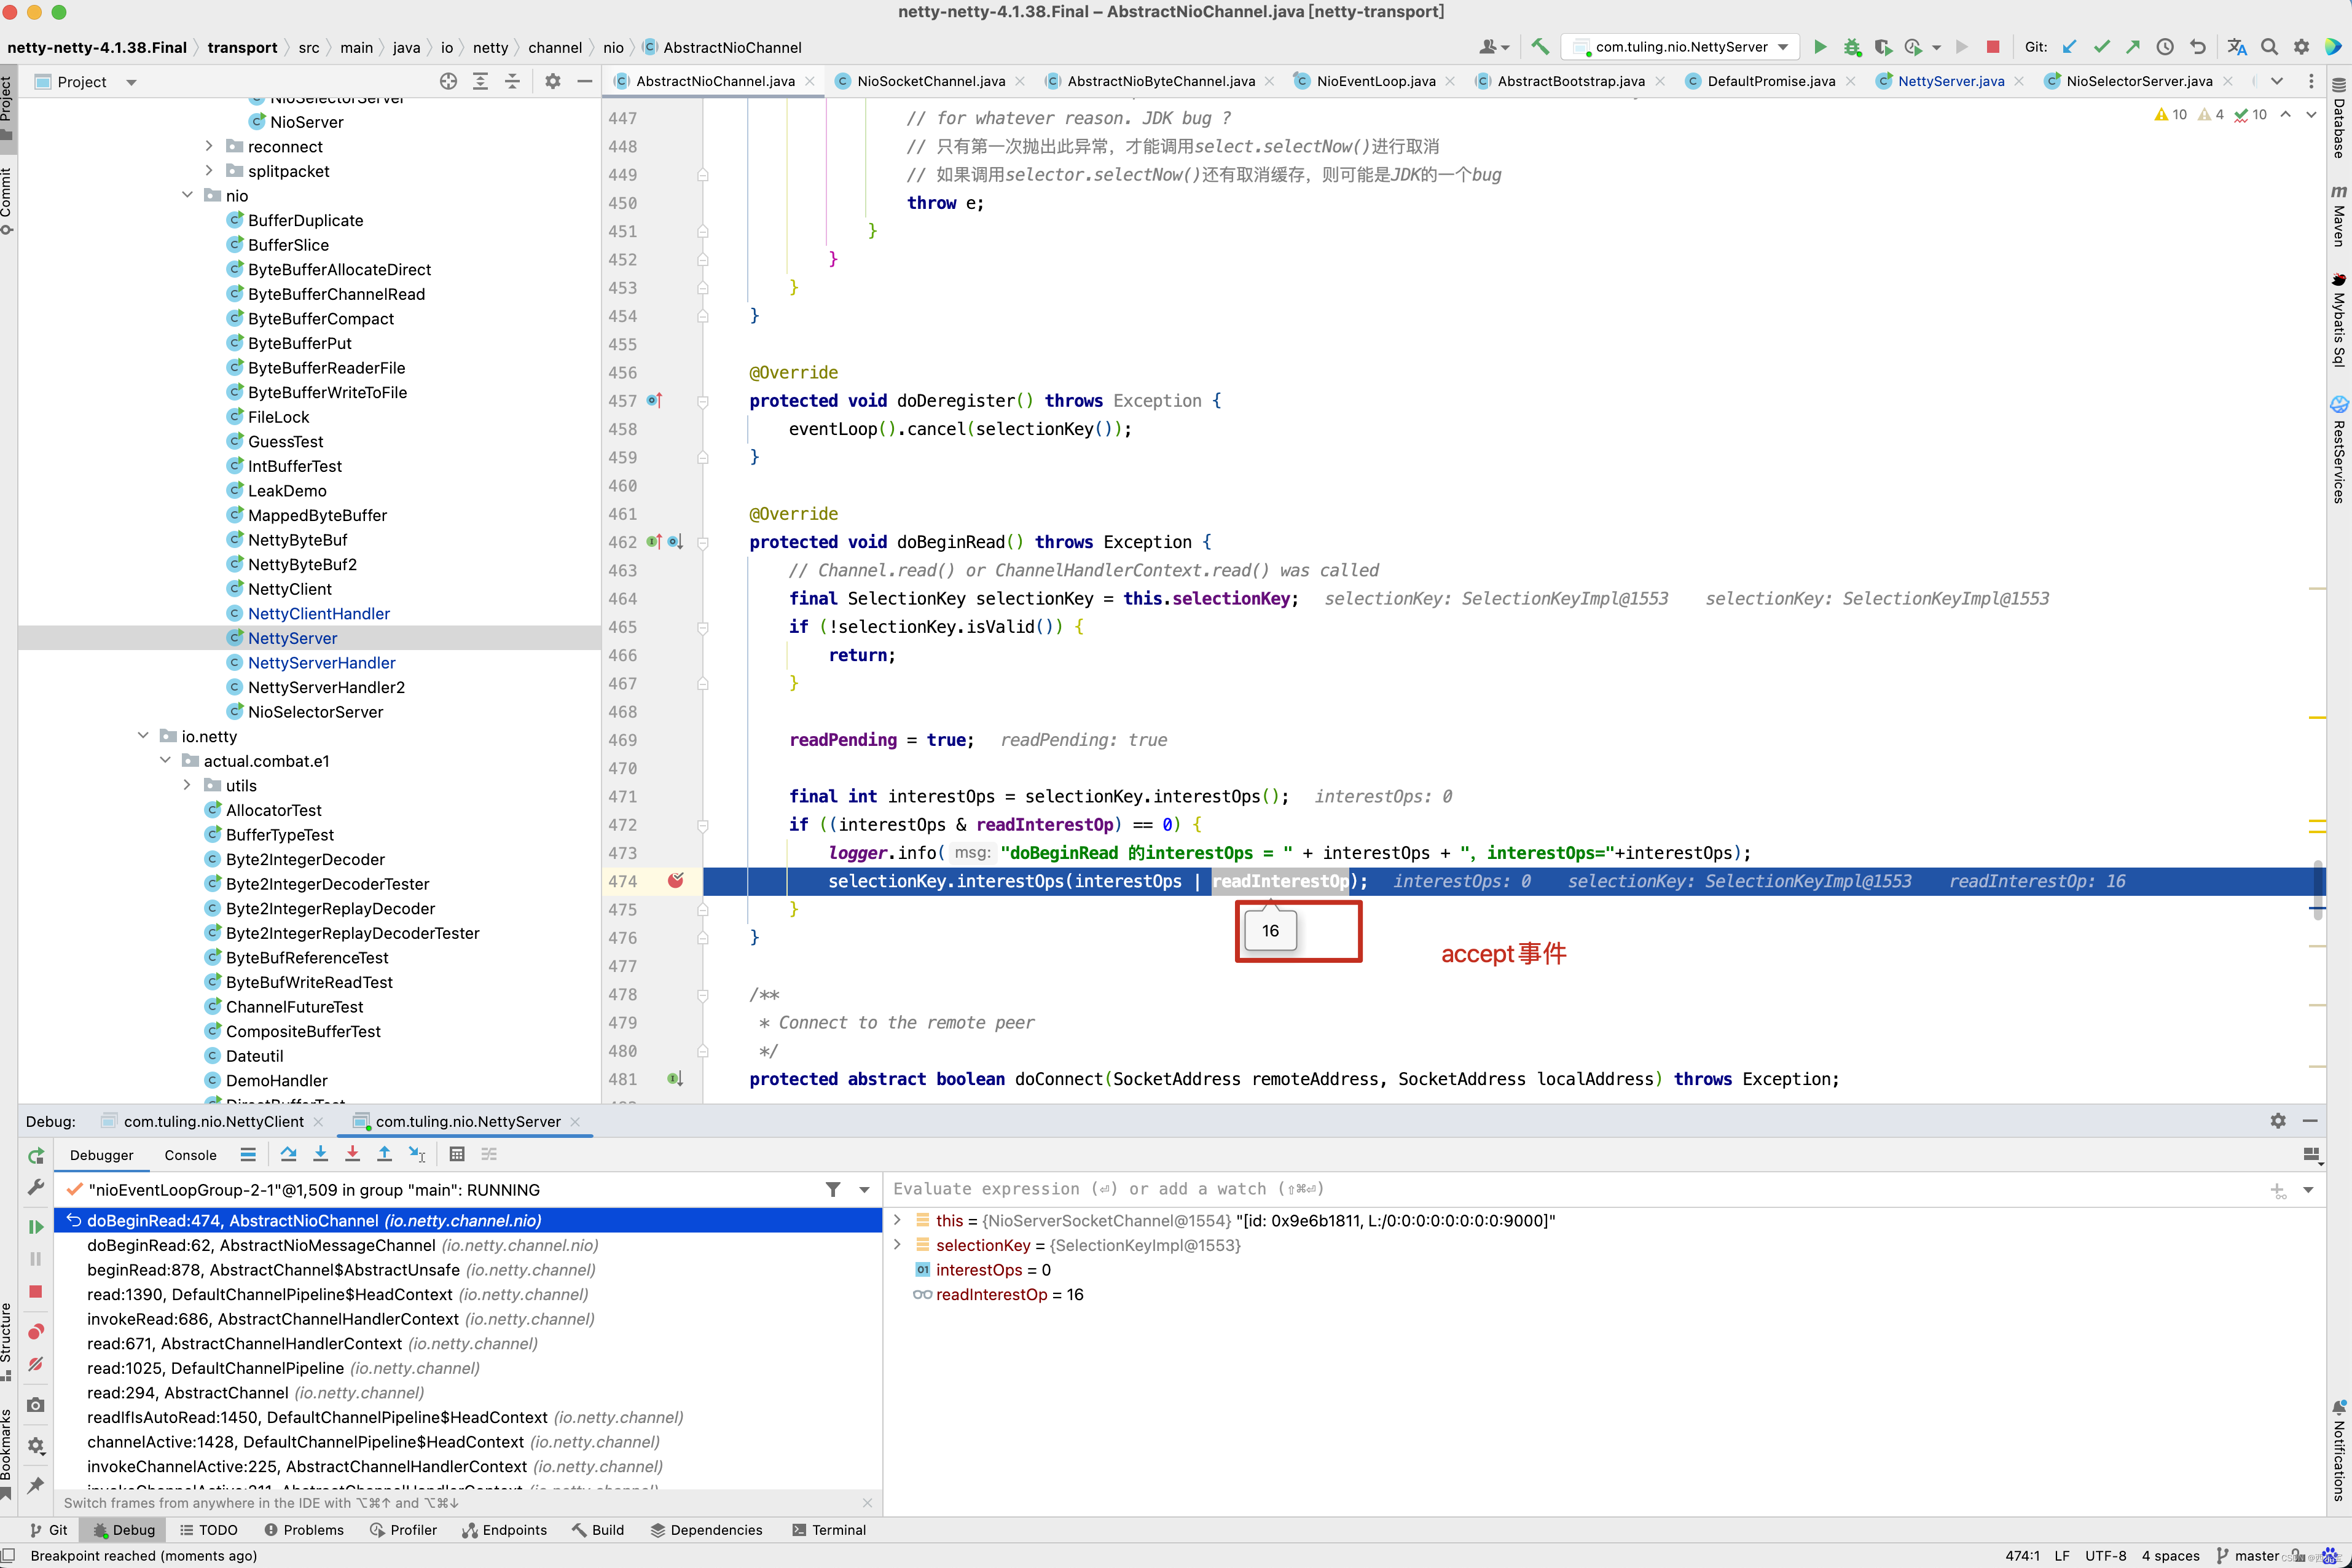The height and width of the screenshot is (1568, 2352).
Task: Expand the reconnect folder in project tree
Action: point(209,146)
